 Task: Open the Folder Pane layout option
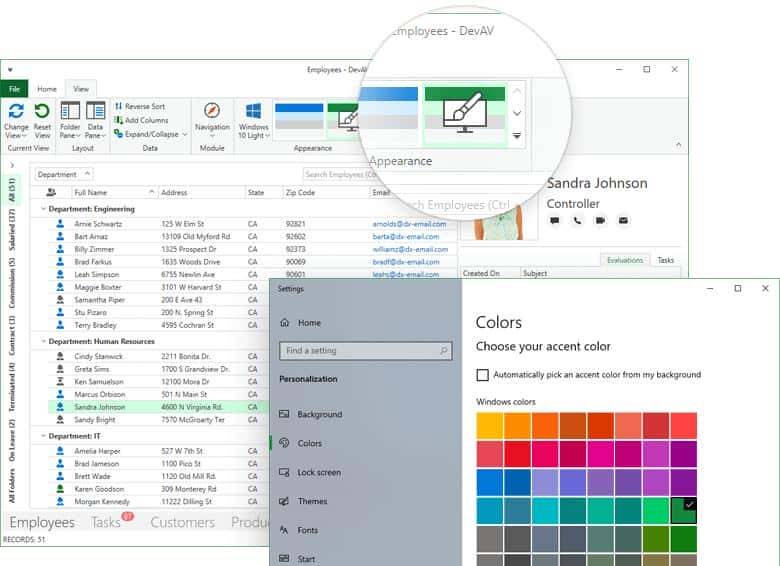coord(70,119)
